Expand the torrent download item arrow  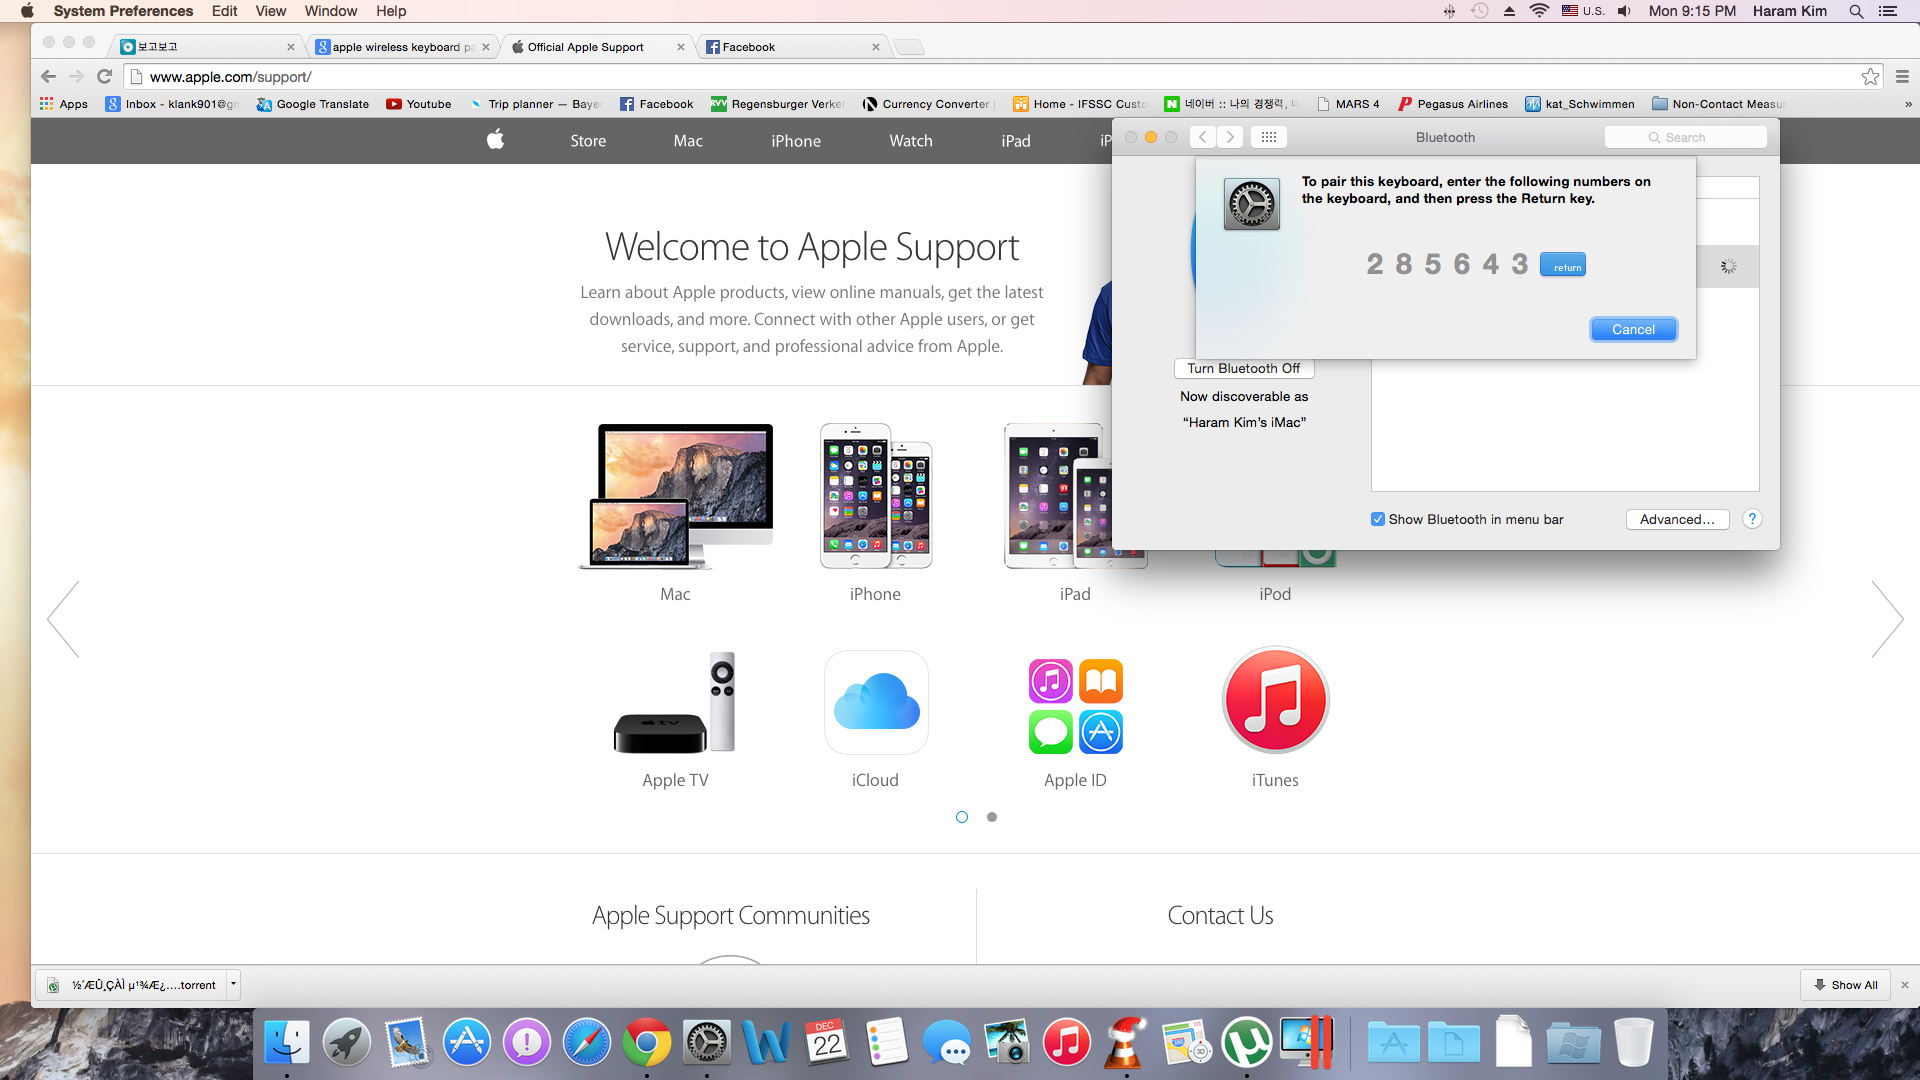coord(233,984)
